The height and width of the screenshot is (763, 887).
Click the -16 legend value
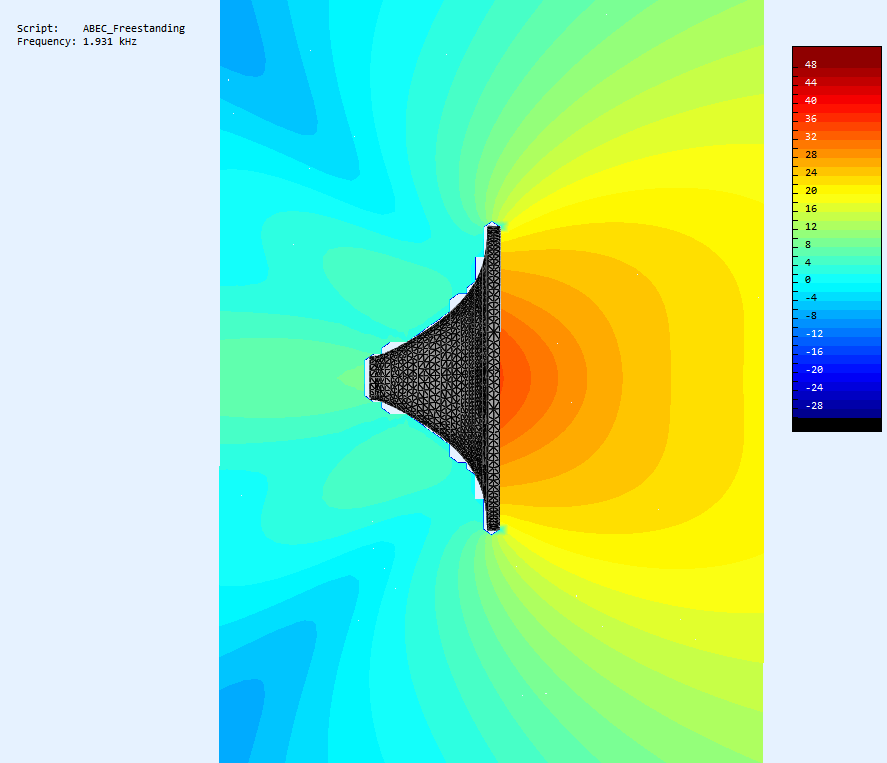pos(814,352)
